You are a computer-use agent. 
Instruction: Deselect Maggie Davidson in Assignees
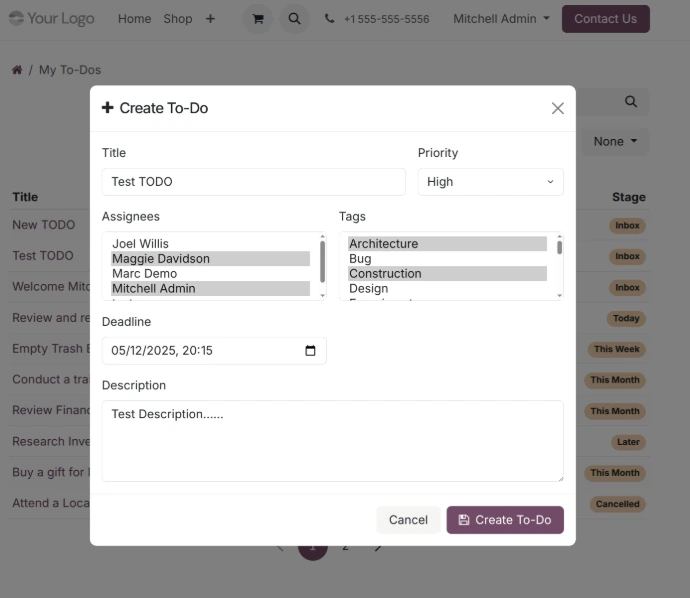(161, 258)
